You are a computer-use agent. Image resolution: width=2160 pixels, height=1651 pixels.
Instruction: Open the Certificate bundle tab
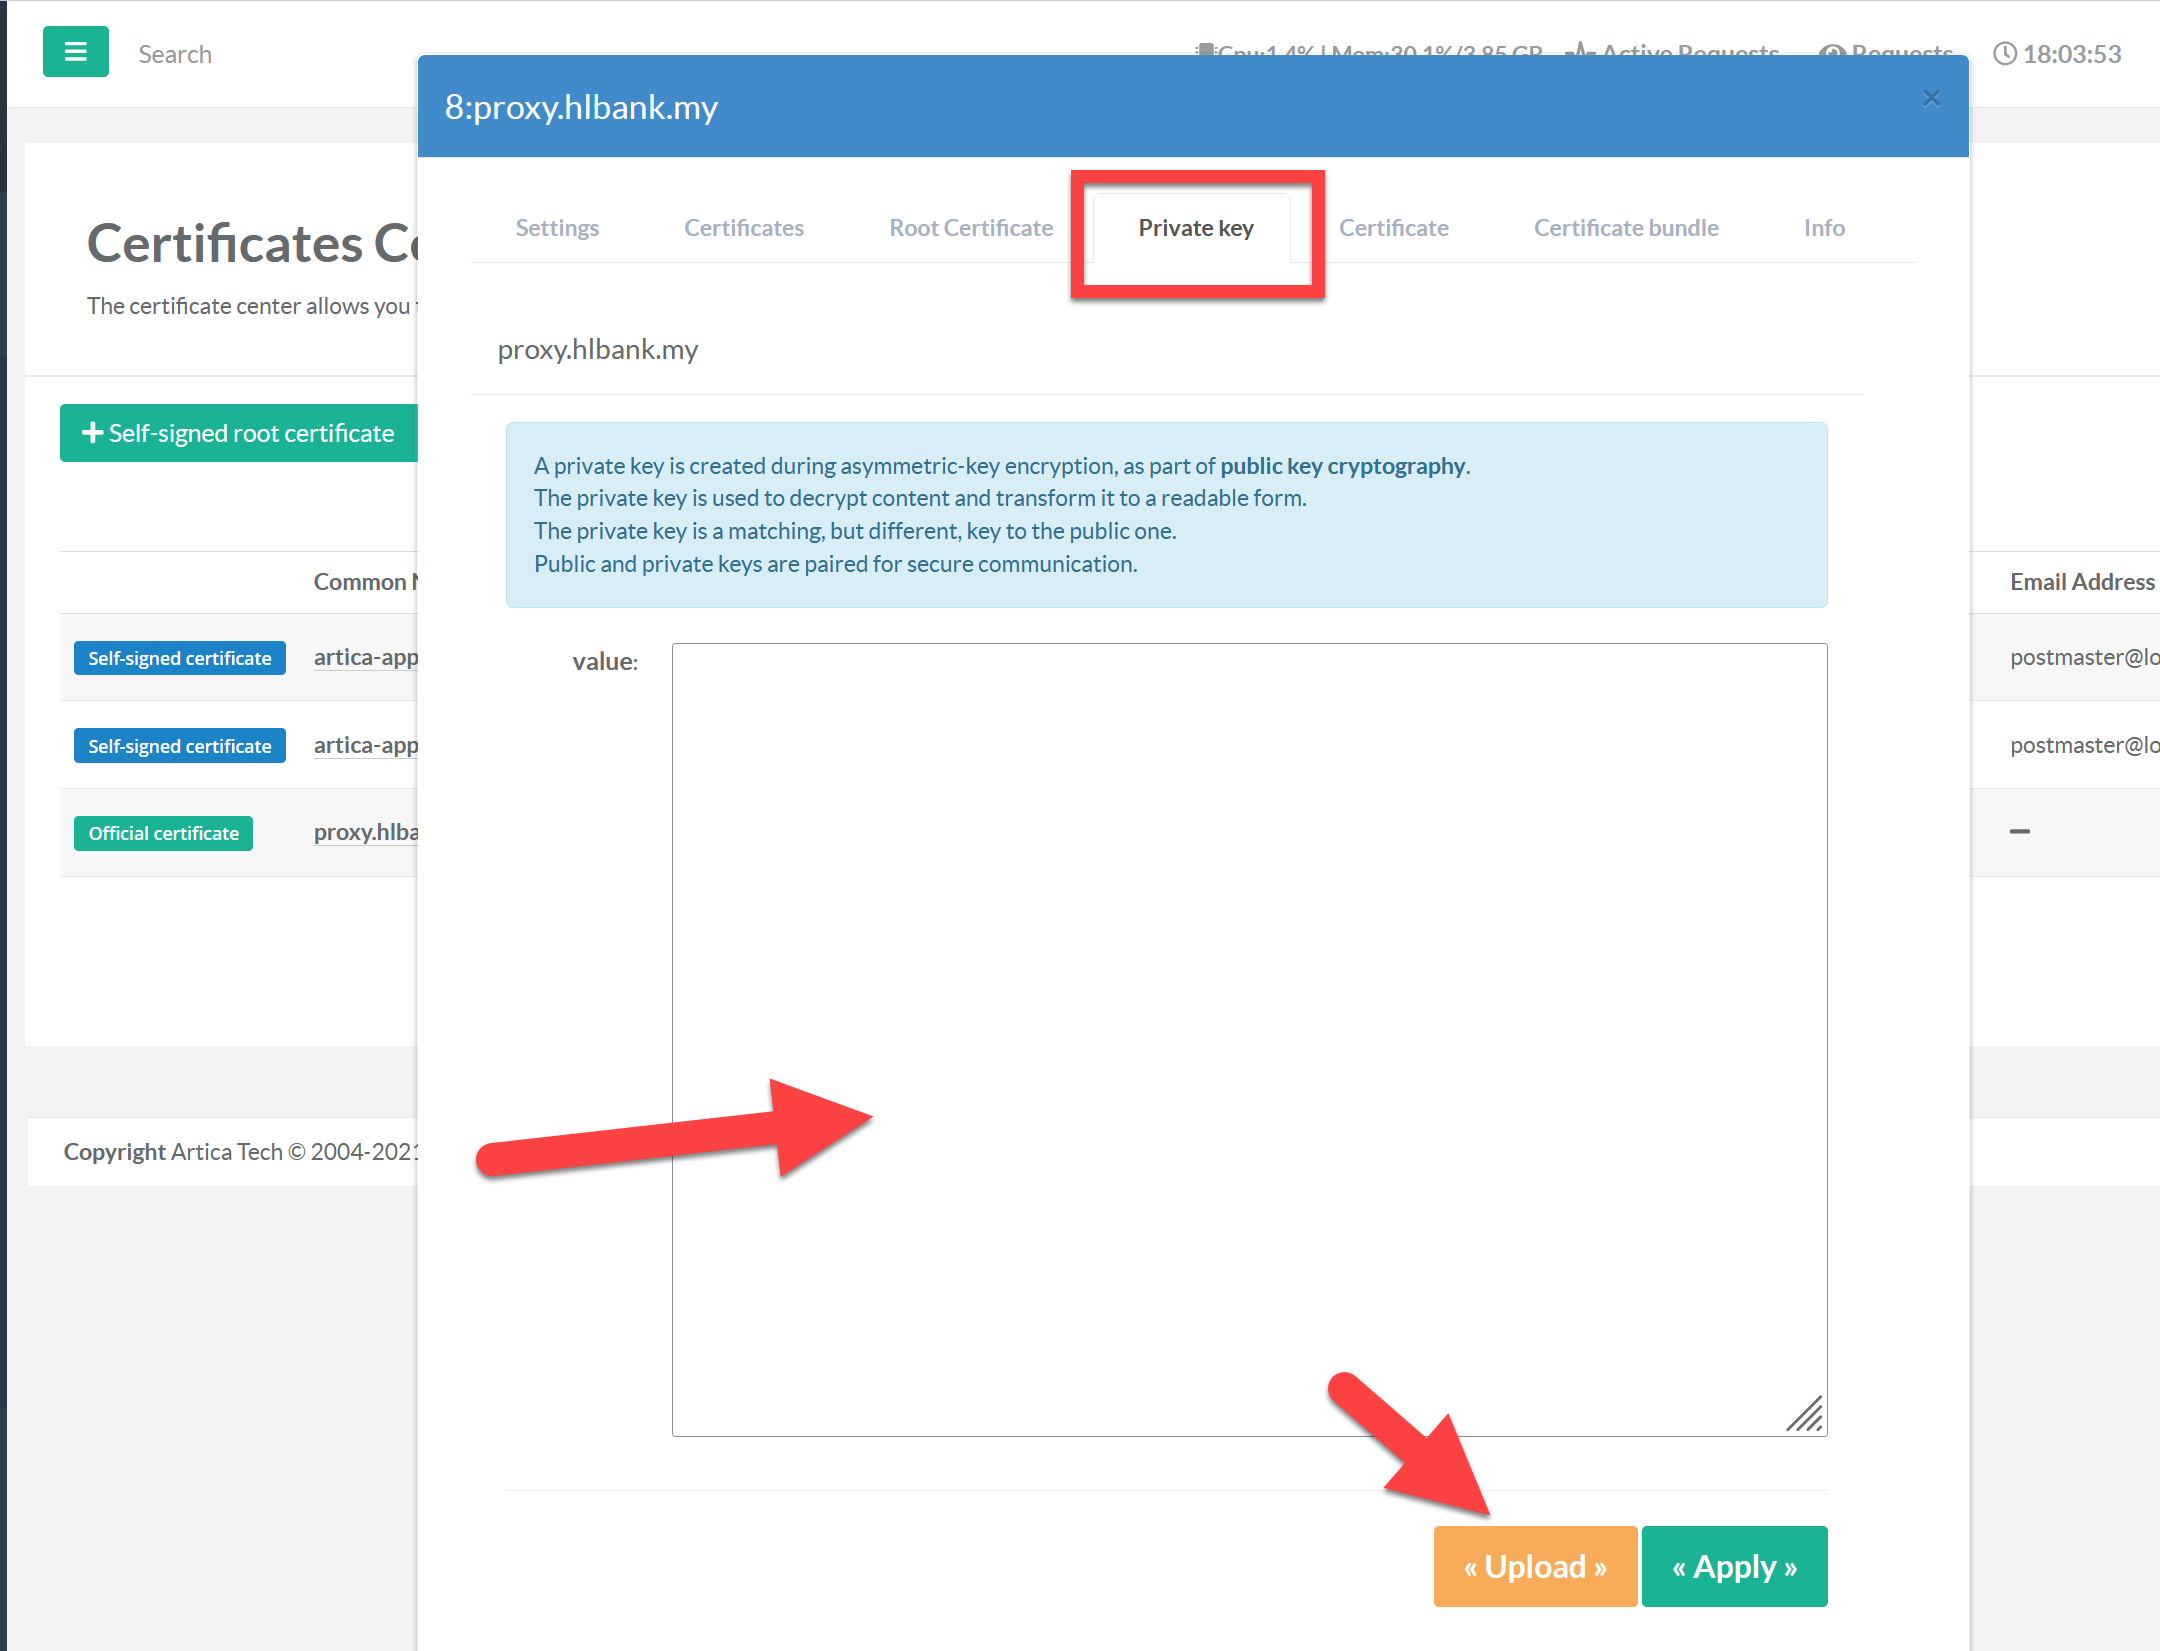tap(1625, 228)
